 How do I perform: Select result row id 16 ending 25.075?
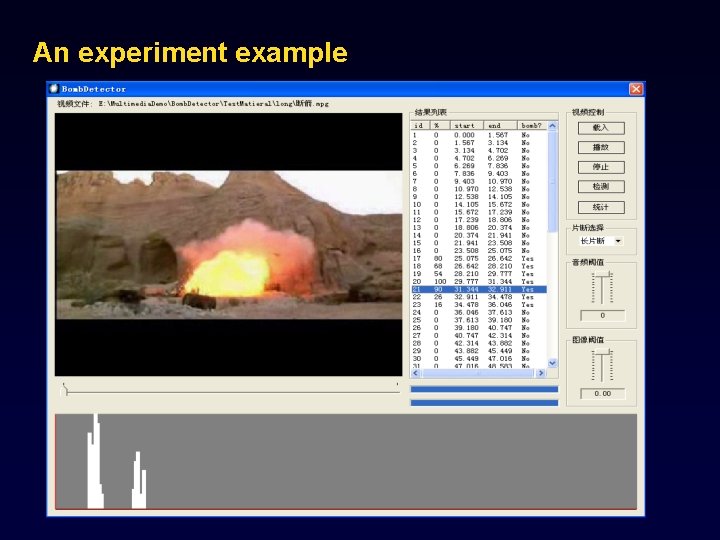(x=478, y=251)
